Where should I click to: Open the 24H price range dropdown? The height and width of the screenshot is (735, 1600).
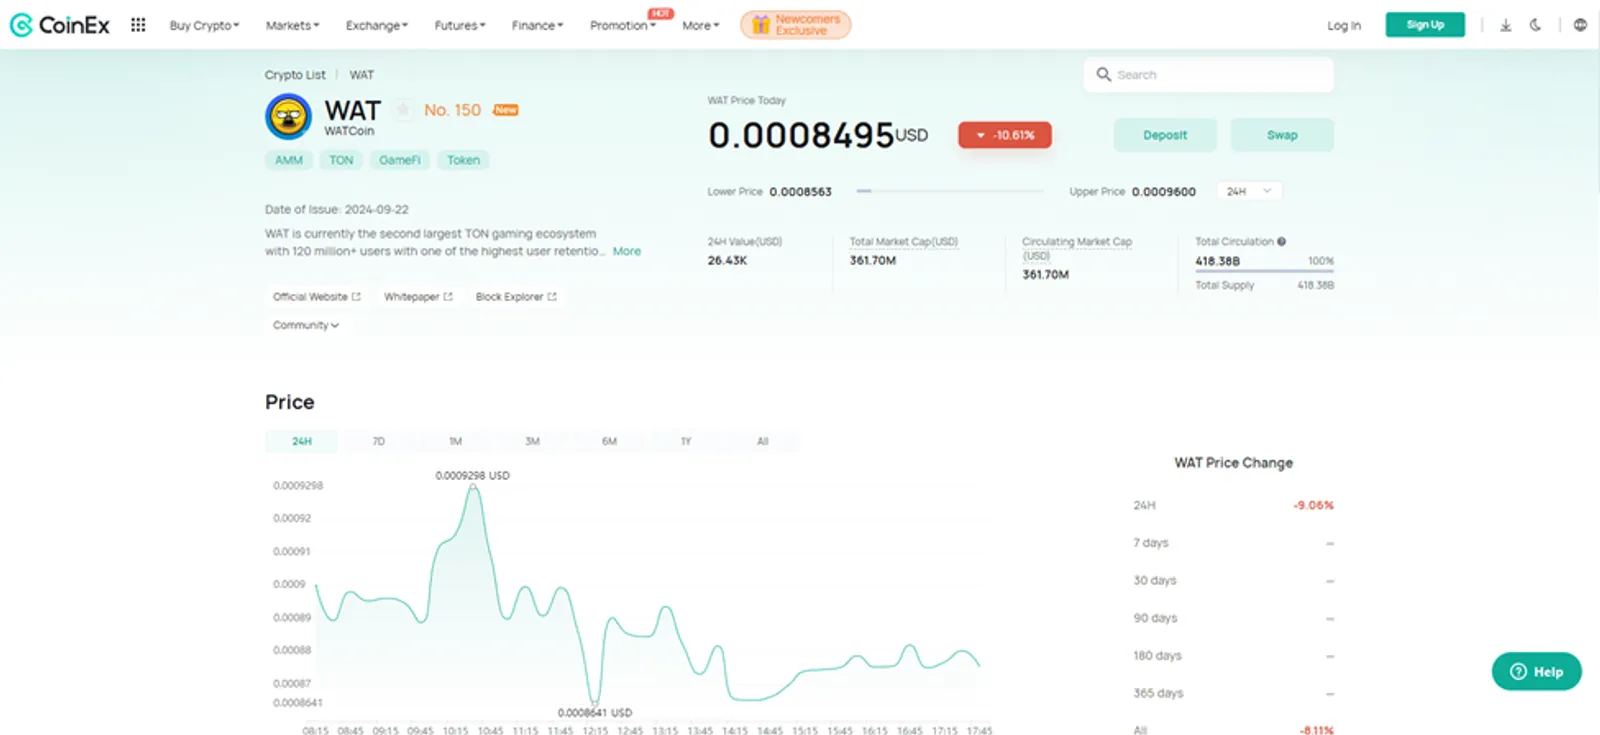click(1249, 191)
